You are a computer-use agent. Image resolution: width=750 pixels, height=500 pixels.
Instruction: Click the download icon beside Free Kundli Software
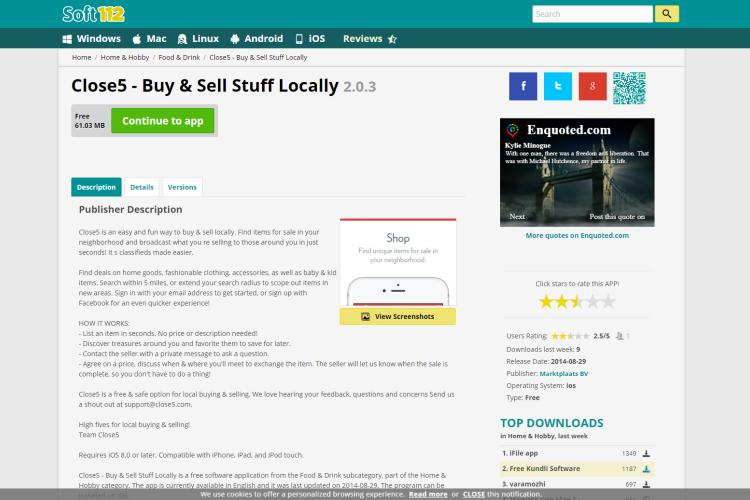646,469
